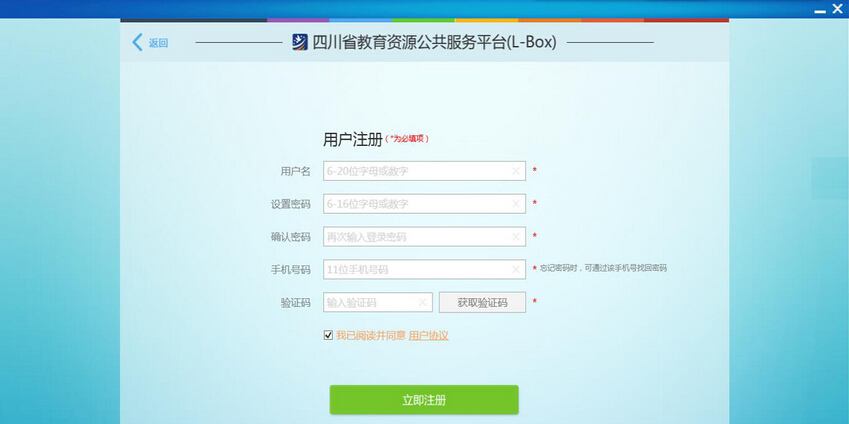
Task: Click the green 立即注册 register button
Action: point(424,400)
